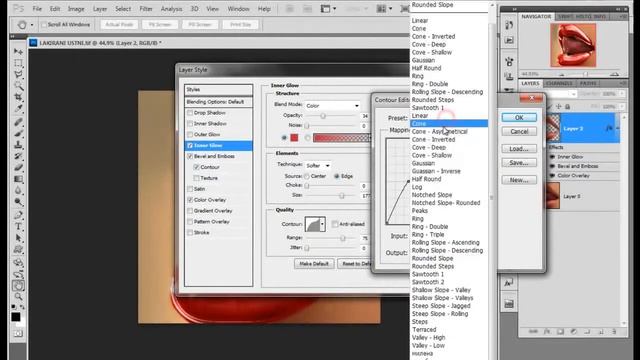Enable the Texture sub-option checkbox
640x360 pixels.
pos(196,178)
